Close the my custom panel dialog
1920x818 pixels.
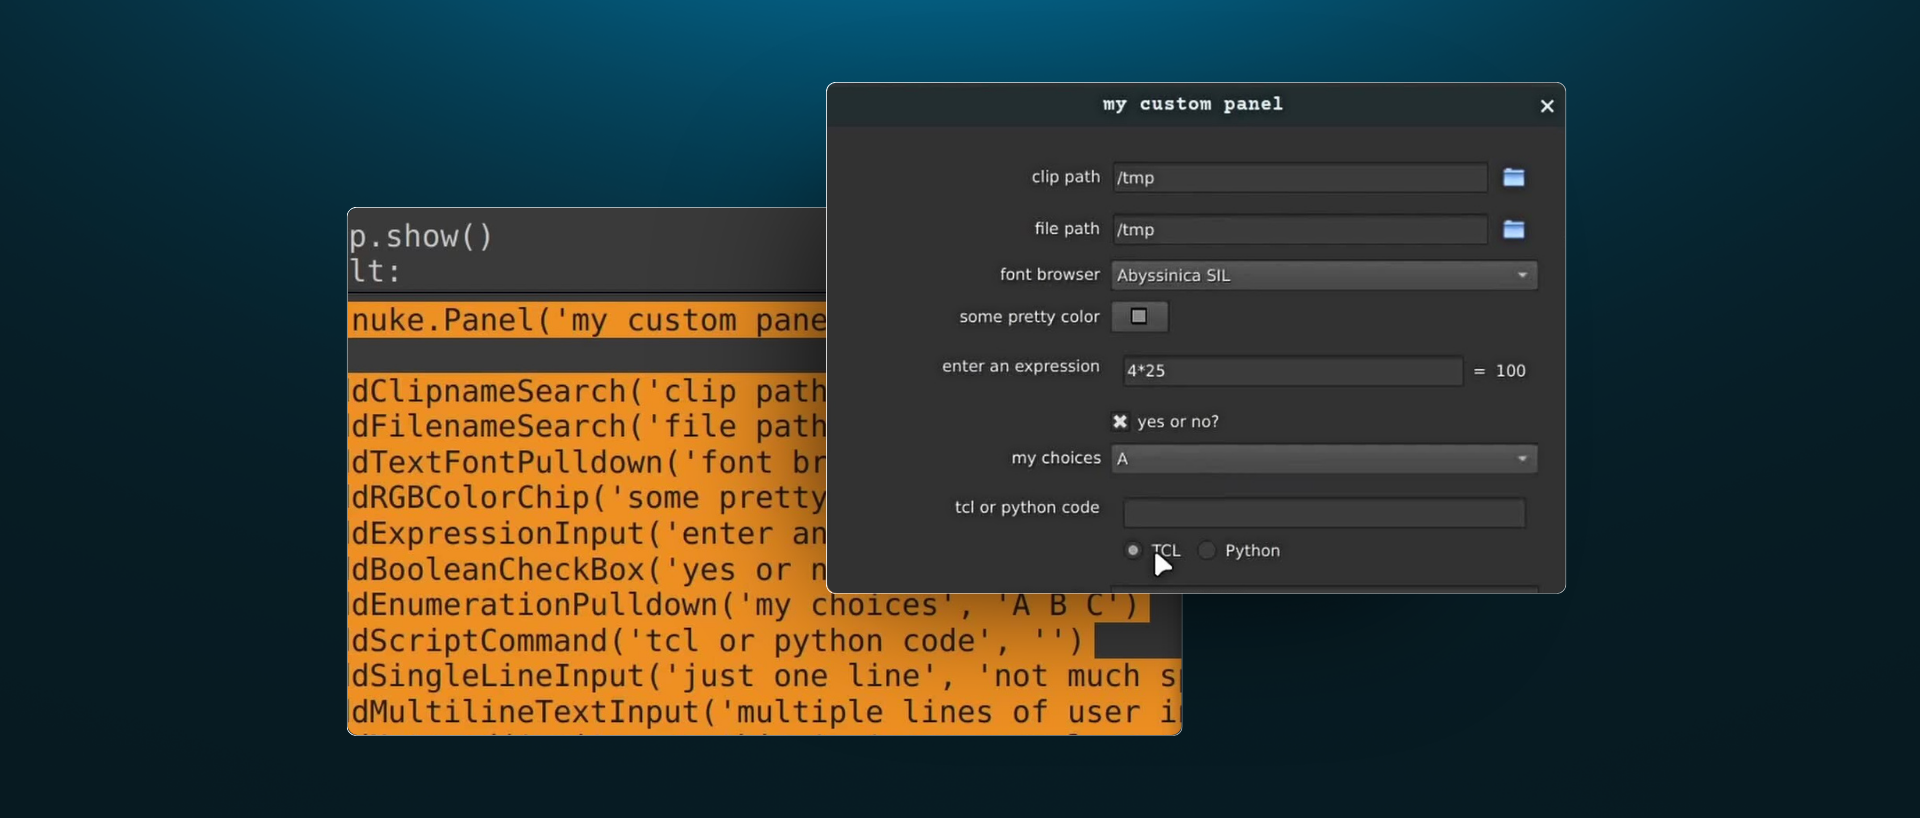[x=1547, y=106]
